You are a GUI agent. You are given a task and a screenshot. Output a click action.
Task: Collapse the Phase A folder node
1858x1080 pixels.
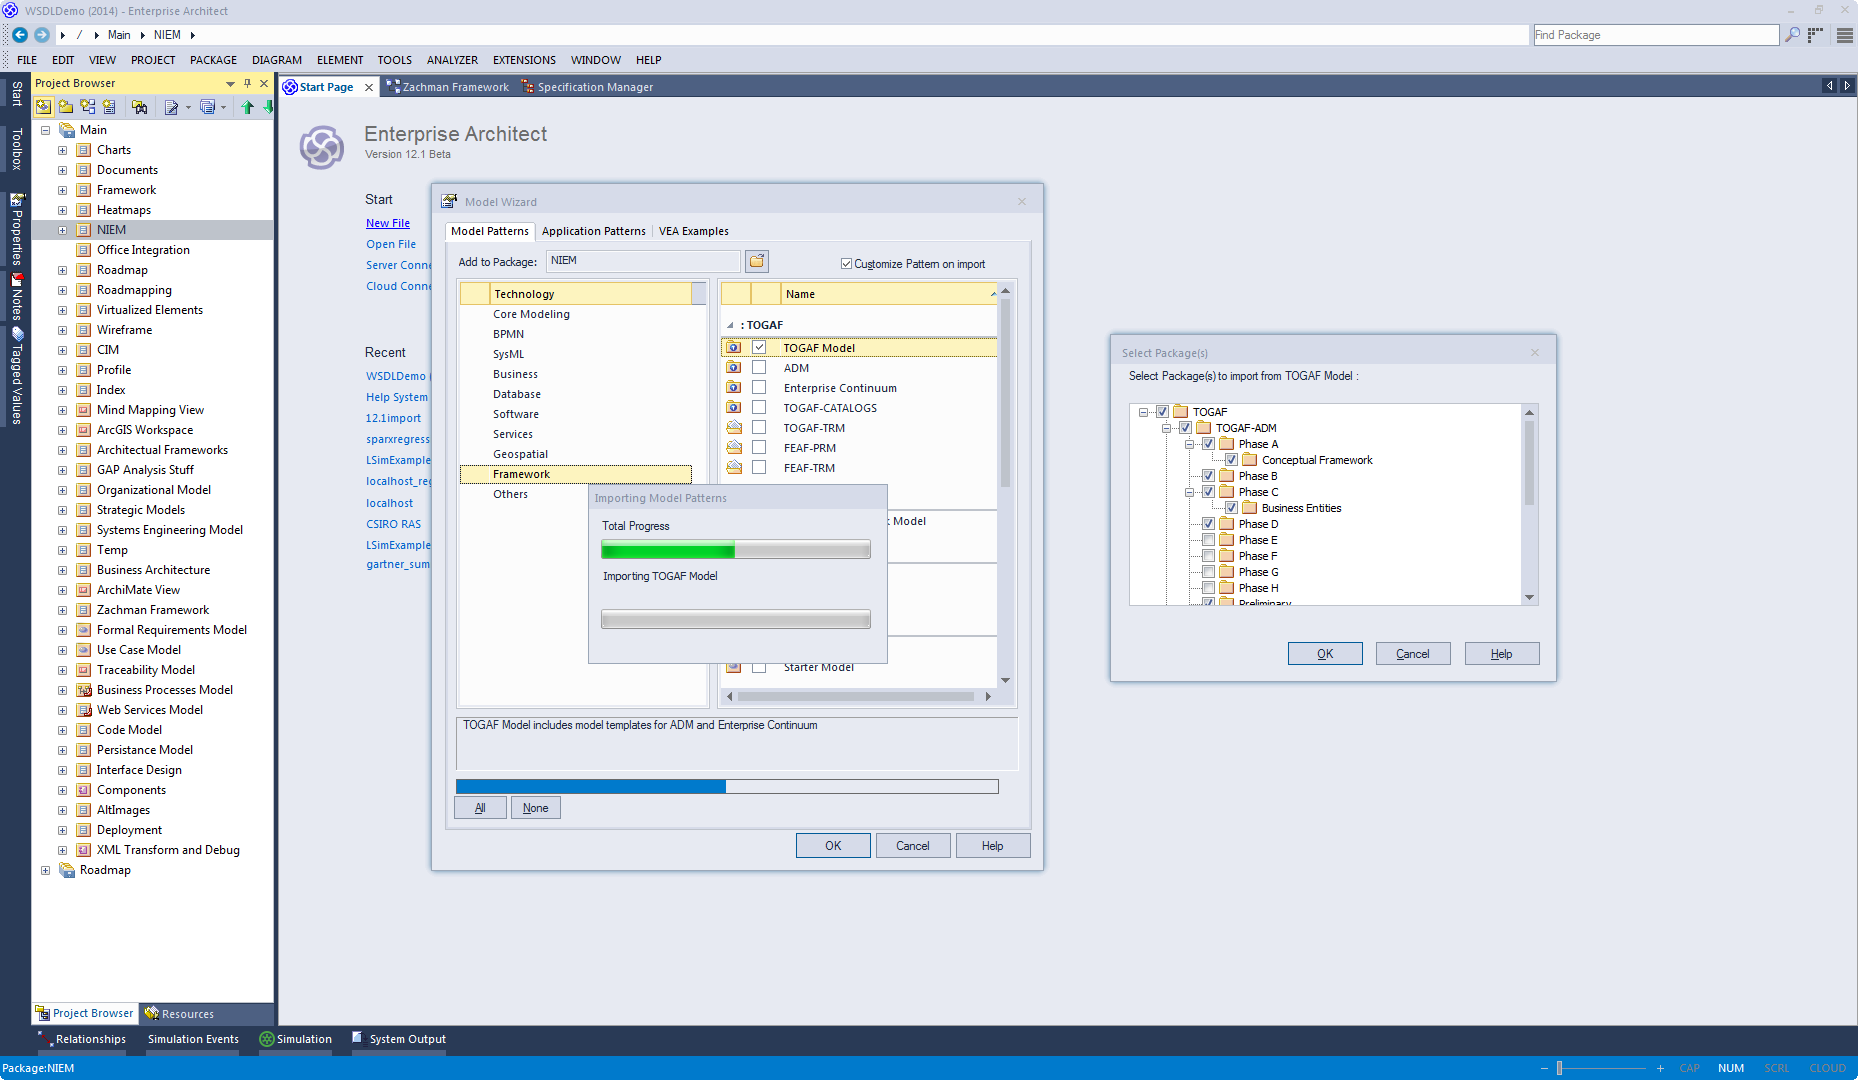[x=1189, y=444]
